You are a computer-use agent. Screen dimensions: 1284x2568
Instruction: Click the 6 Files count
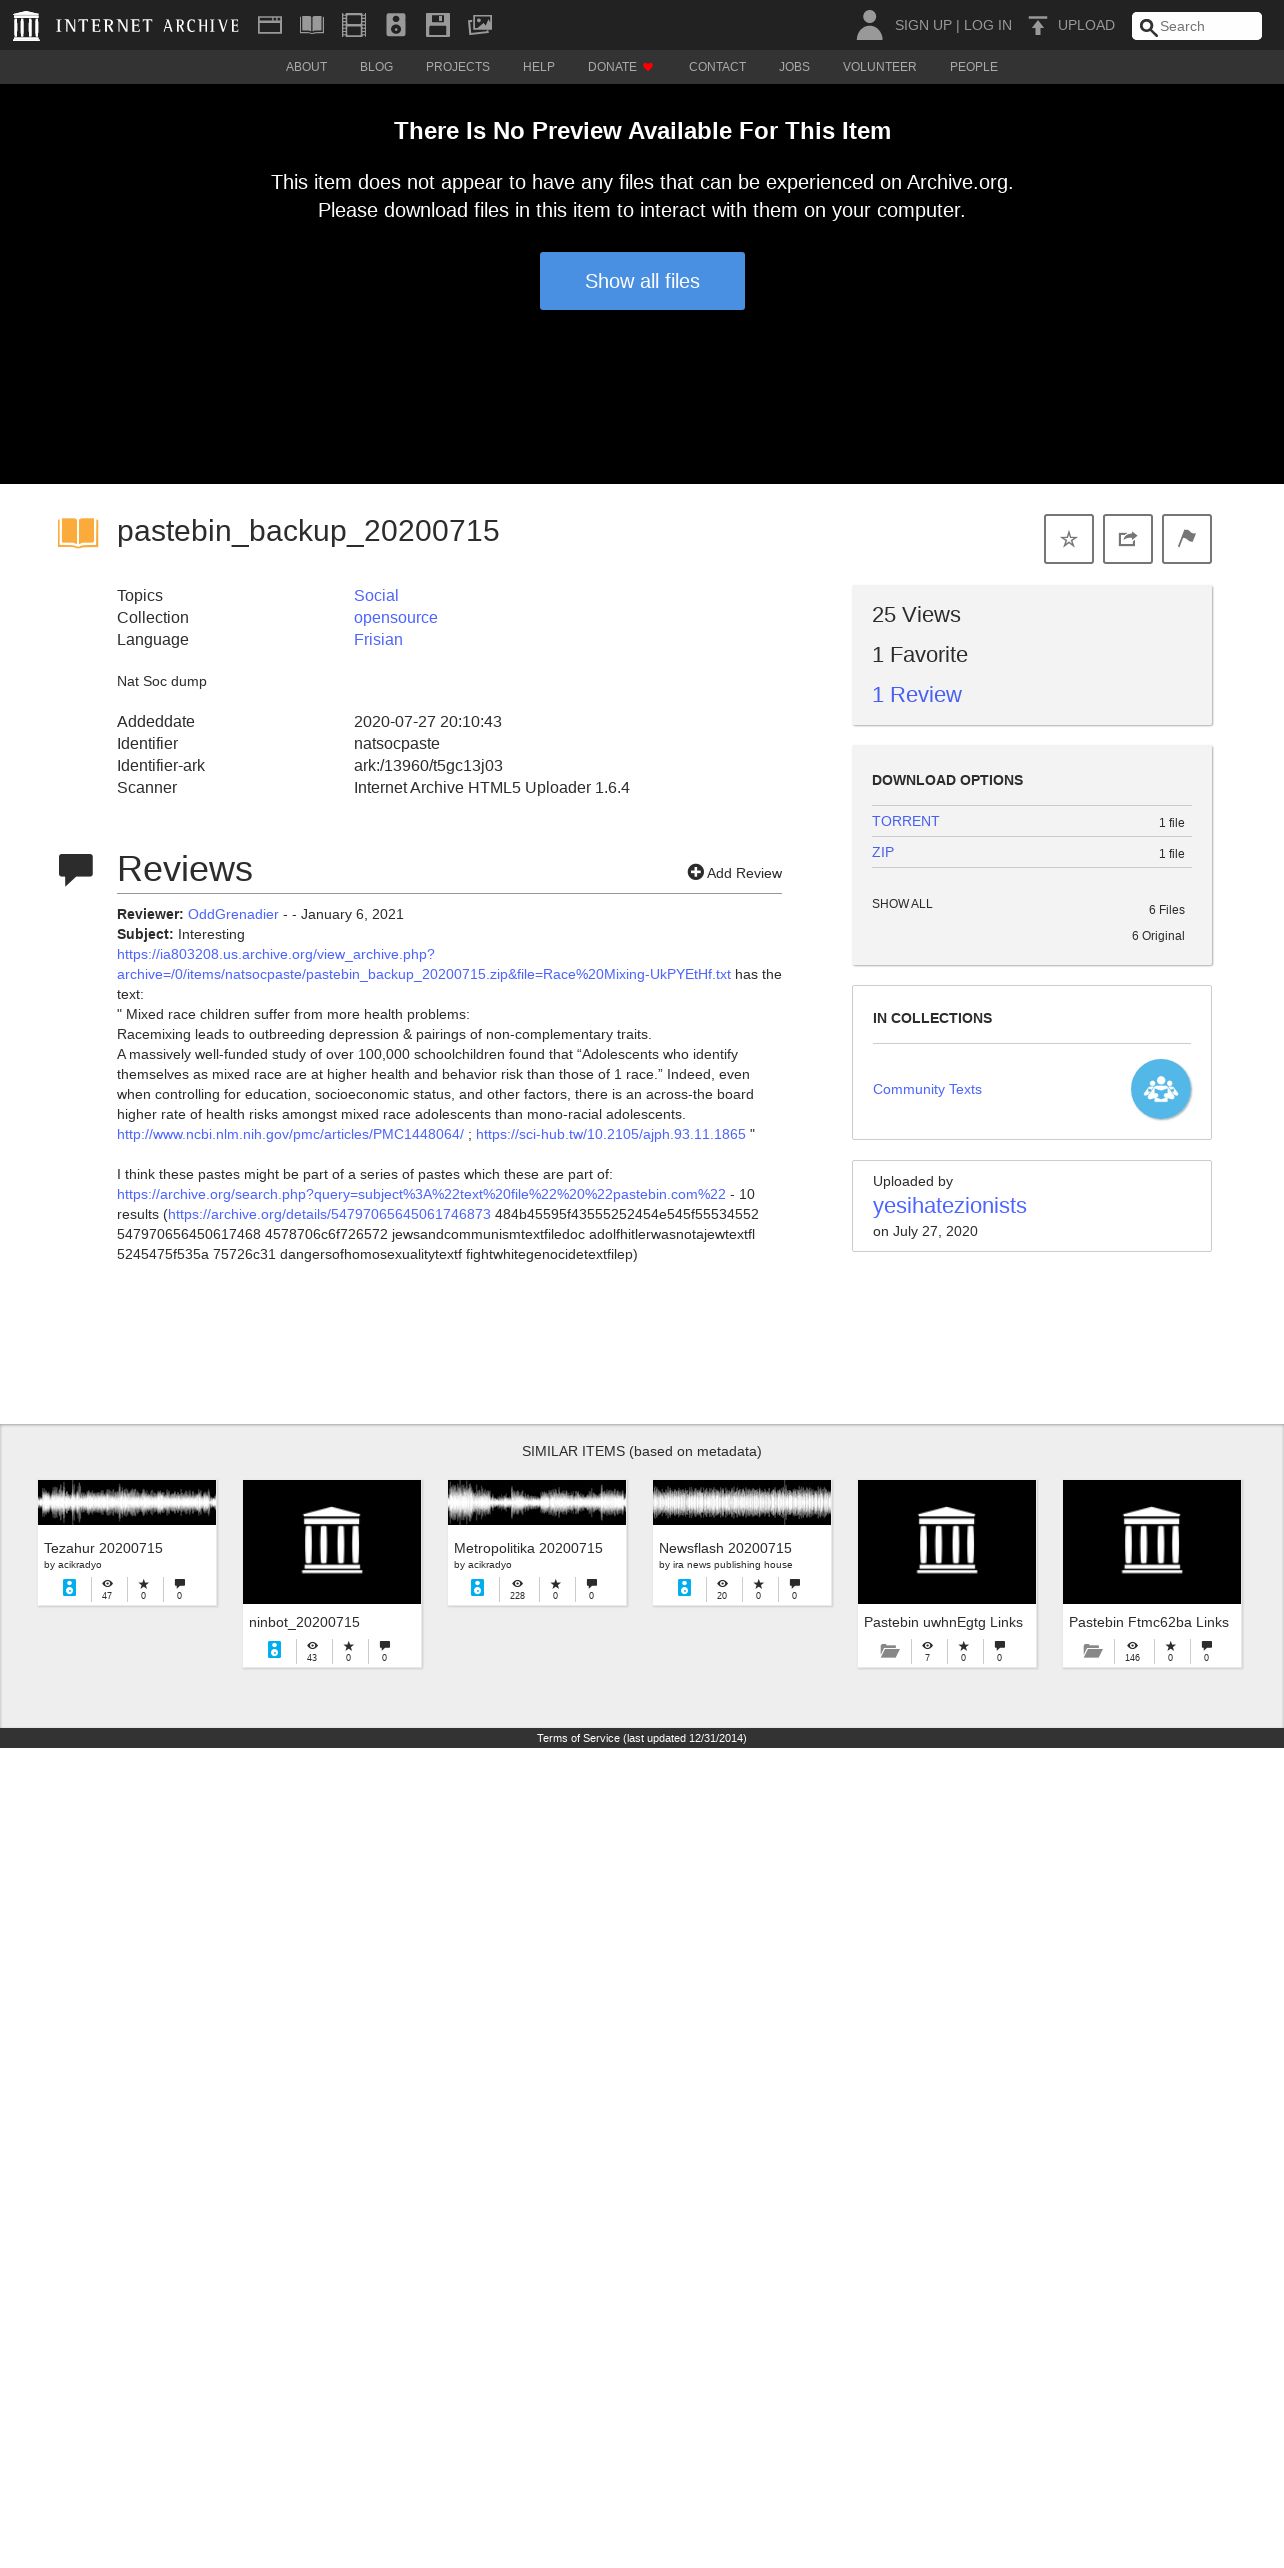[x=1166, y=910]
